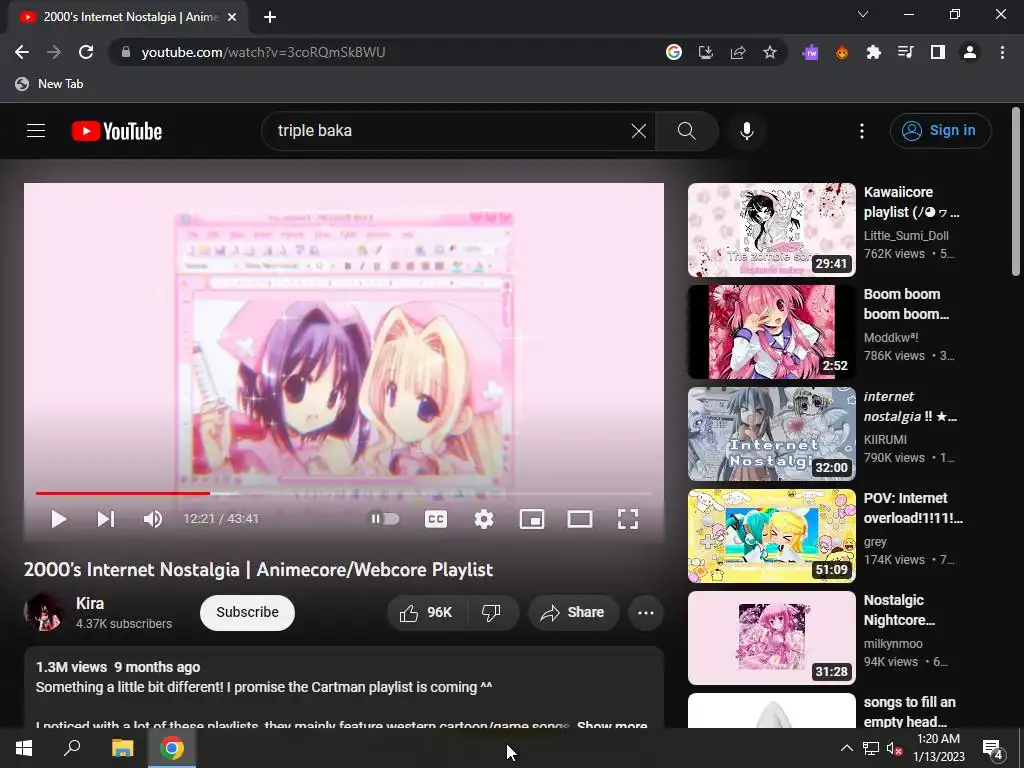Screen dimensions: 1024x768
Task: Click the muted speaker tray icon
Action: click(894, 748)
